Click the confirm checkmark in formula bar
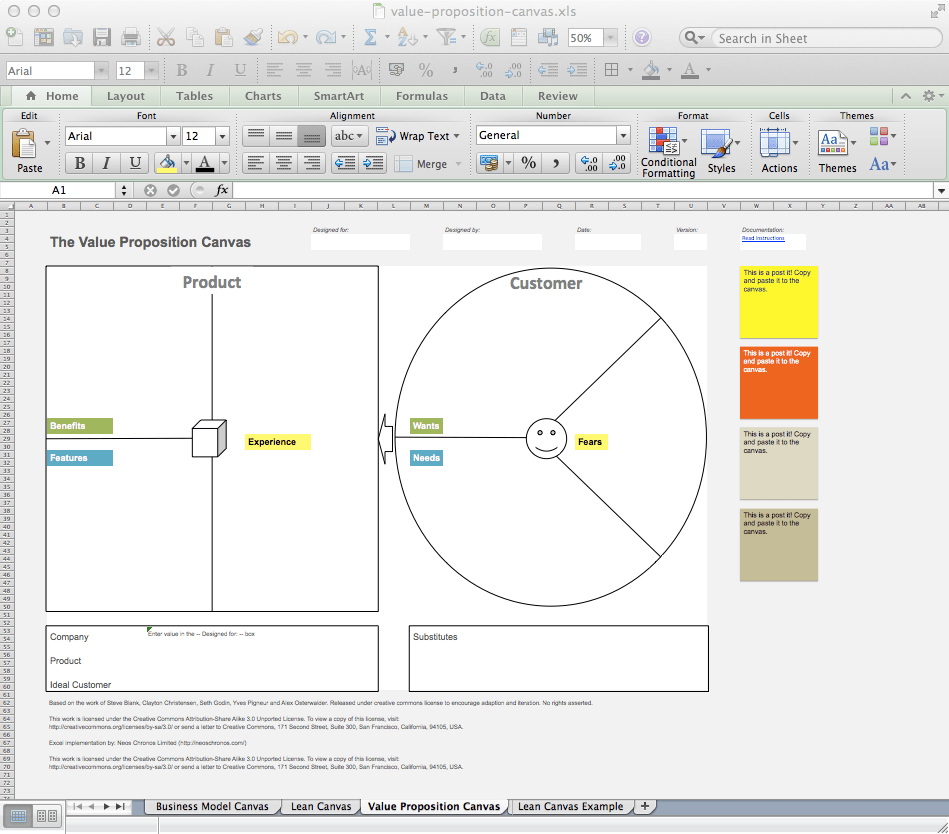The image size is (949, 834). click(173, 190)
